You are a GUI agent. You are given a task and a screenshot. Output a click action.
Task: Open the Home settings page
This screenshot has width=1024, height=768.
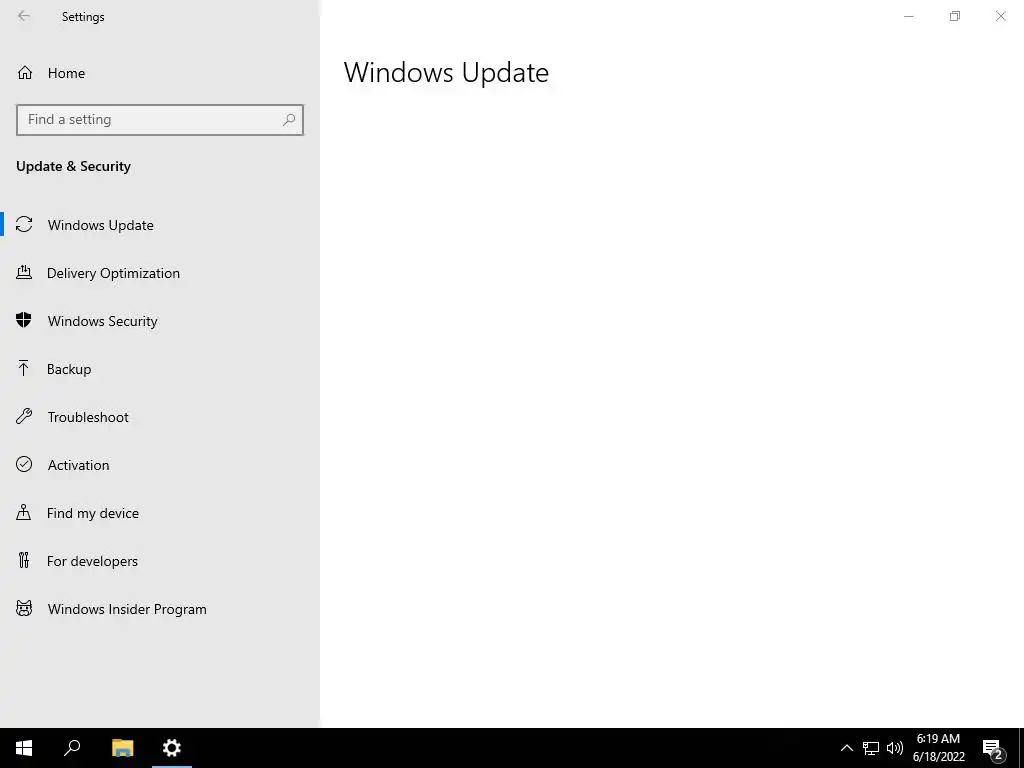coord(160,73)
